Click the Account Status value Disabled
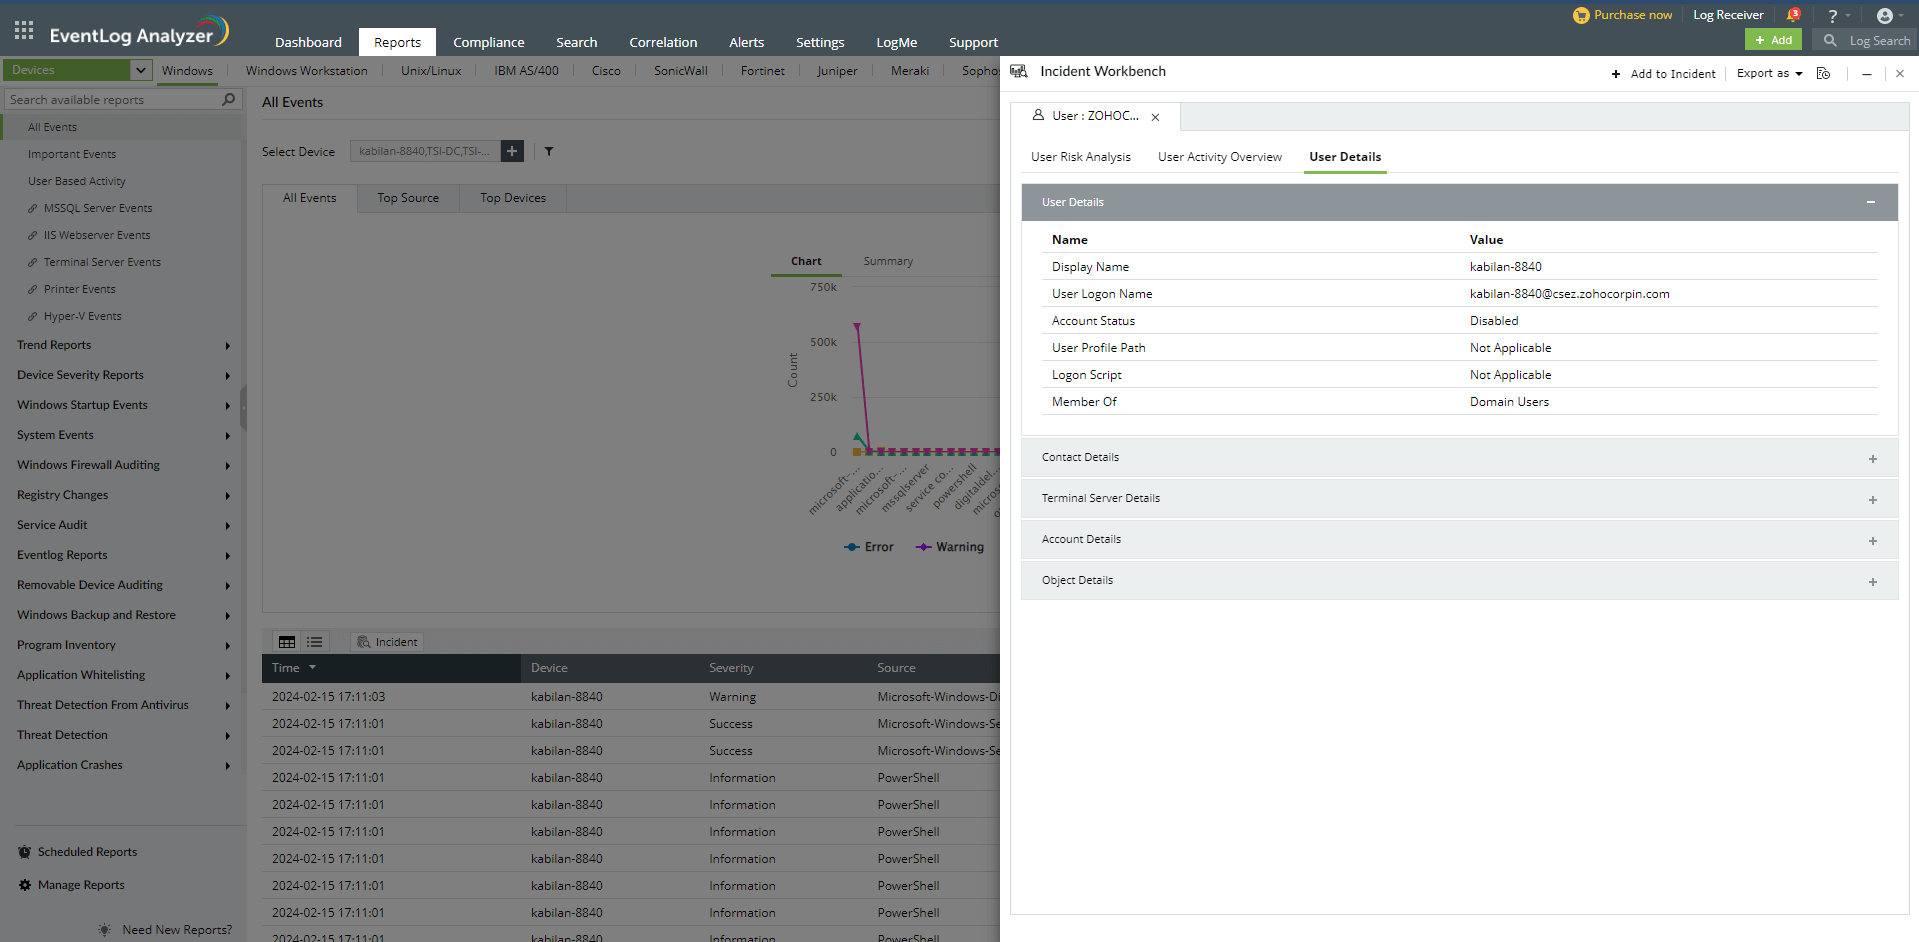 tap(1494, 321)
